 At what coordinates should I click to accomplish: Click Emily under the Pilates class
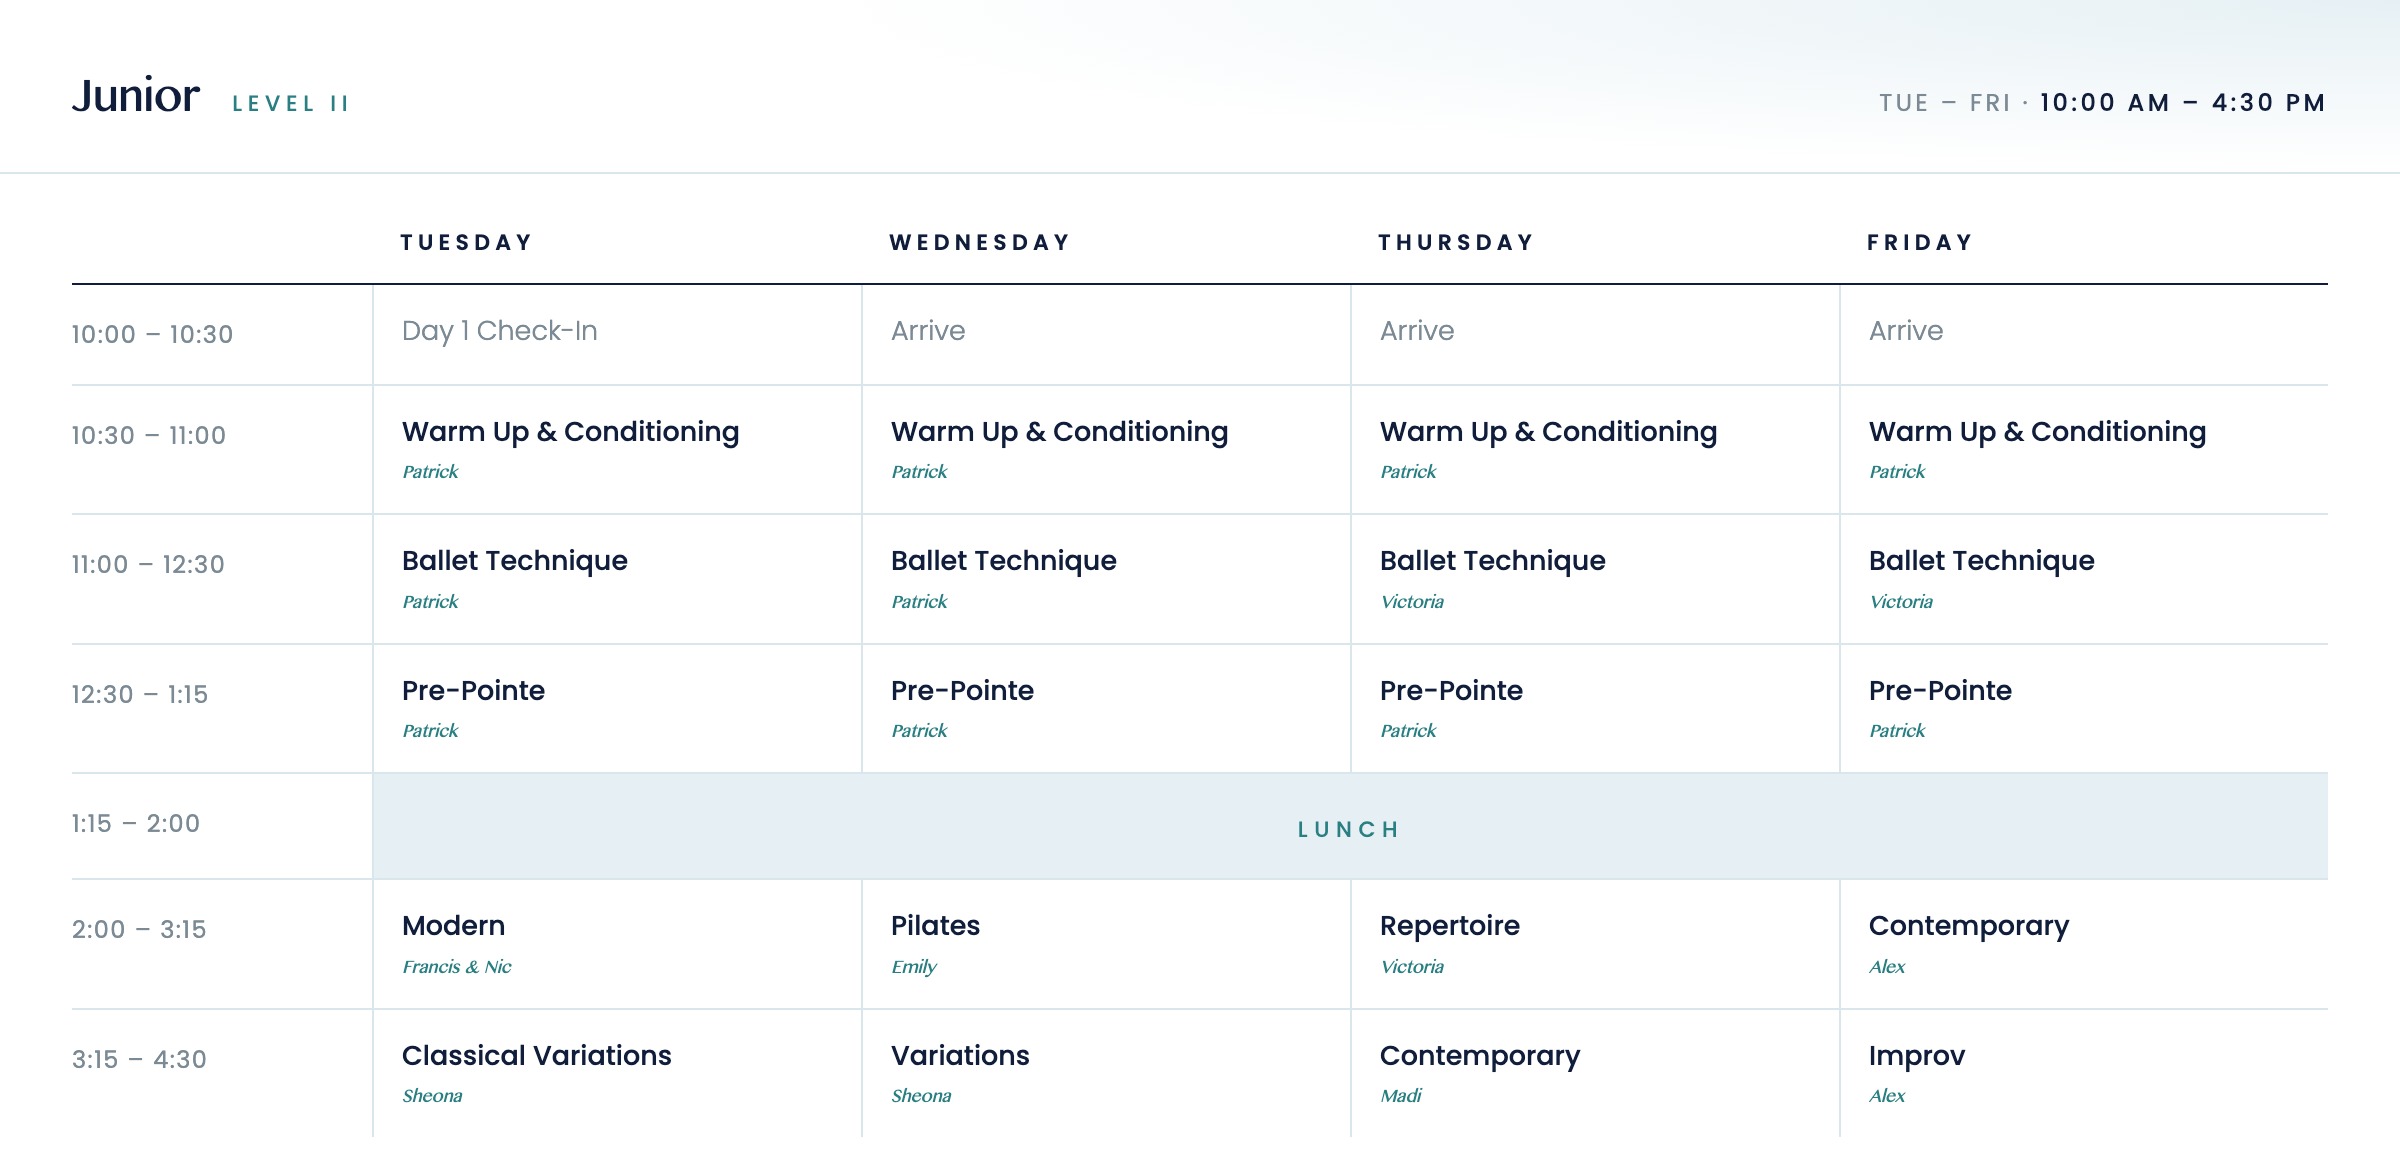[x=914, y=967]
